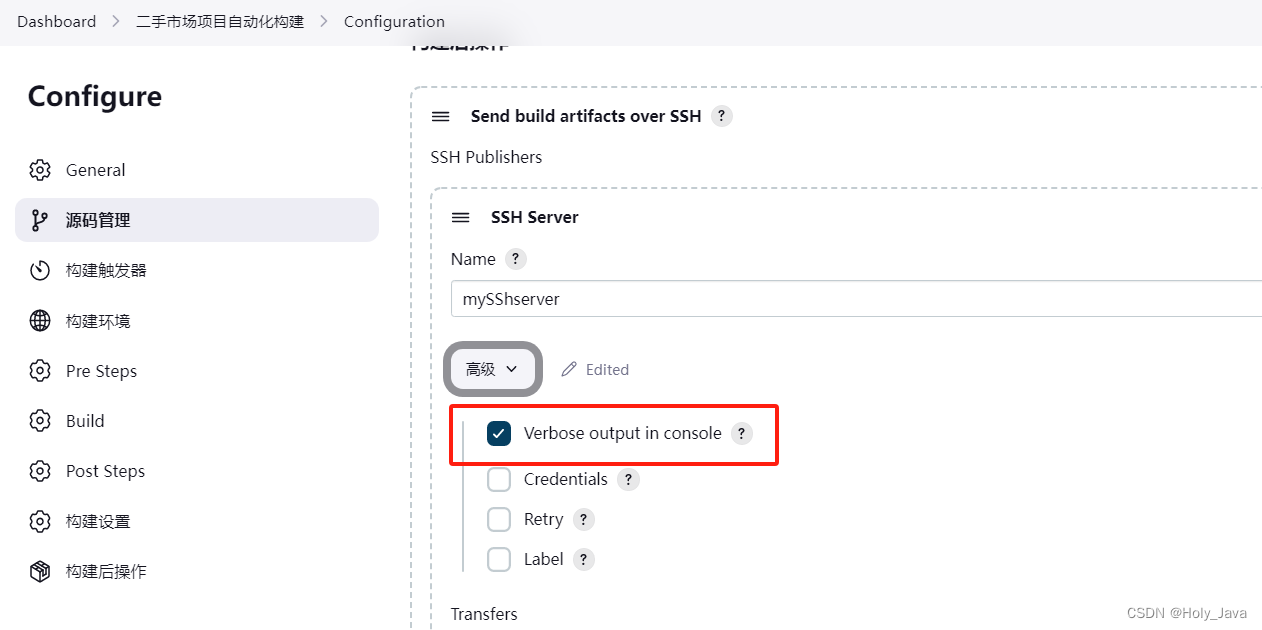This screenshot has width=1262, height=630.
Task: Click the mySShserver name input field
Action: click(x=856, y=298)
